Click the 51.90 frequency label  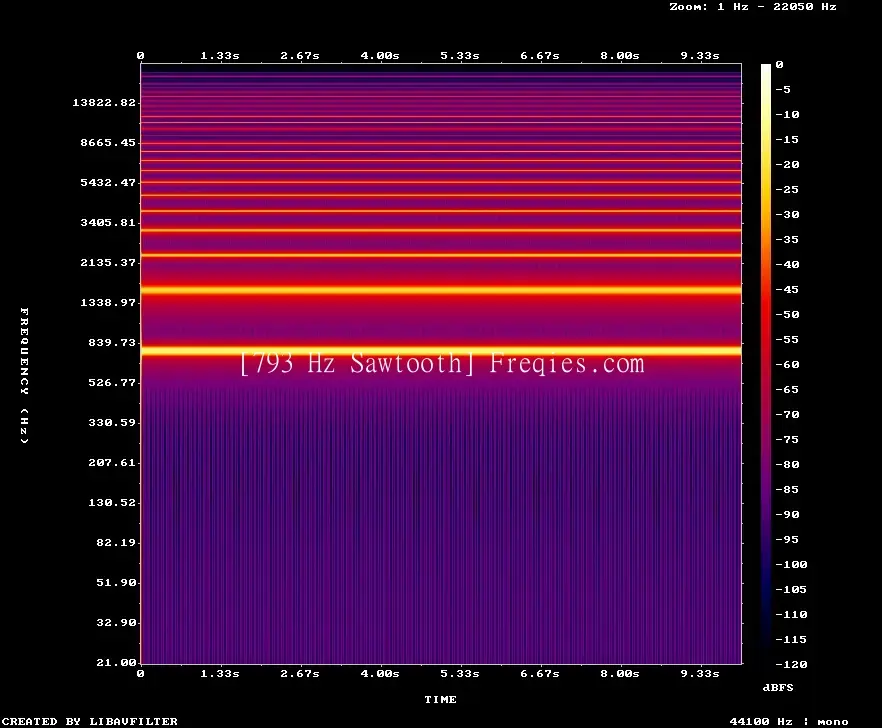tap(116, 582)
